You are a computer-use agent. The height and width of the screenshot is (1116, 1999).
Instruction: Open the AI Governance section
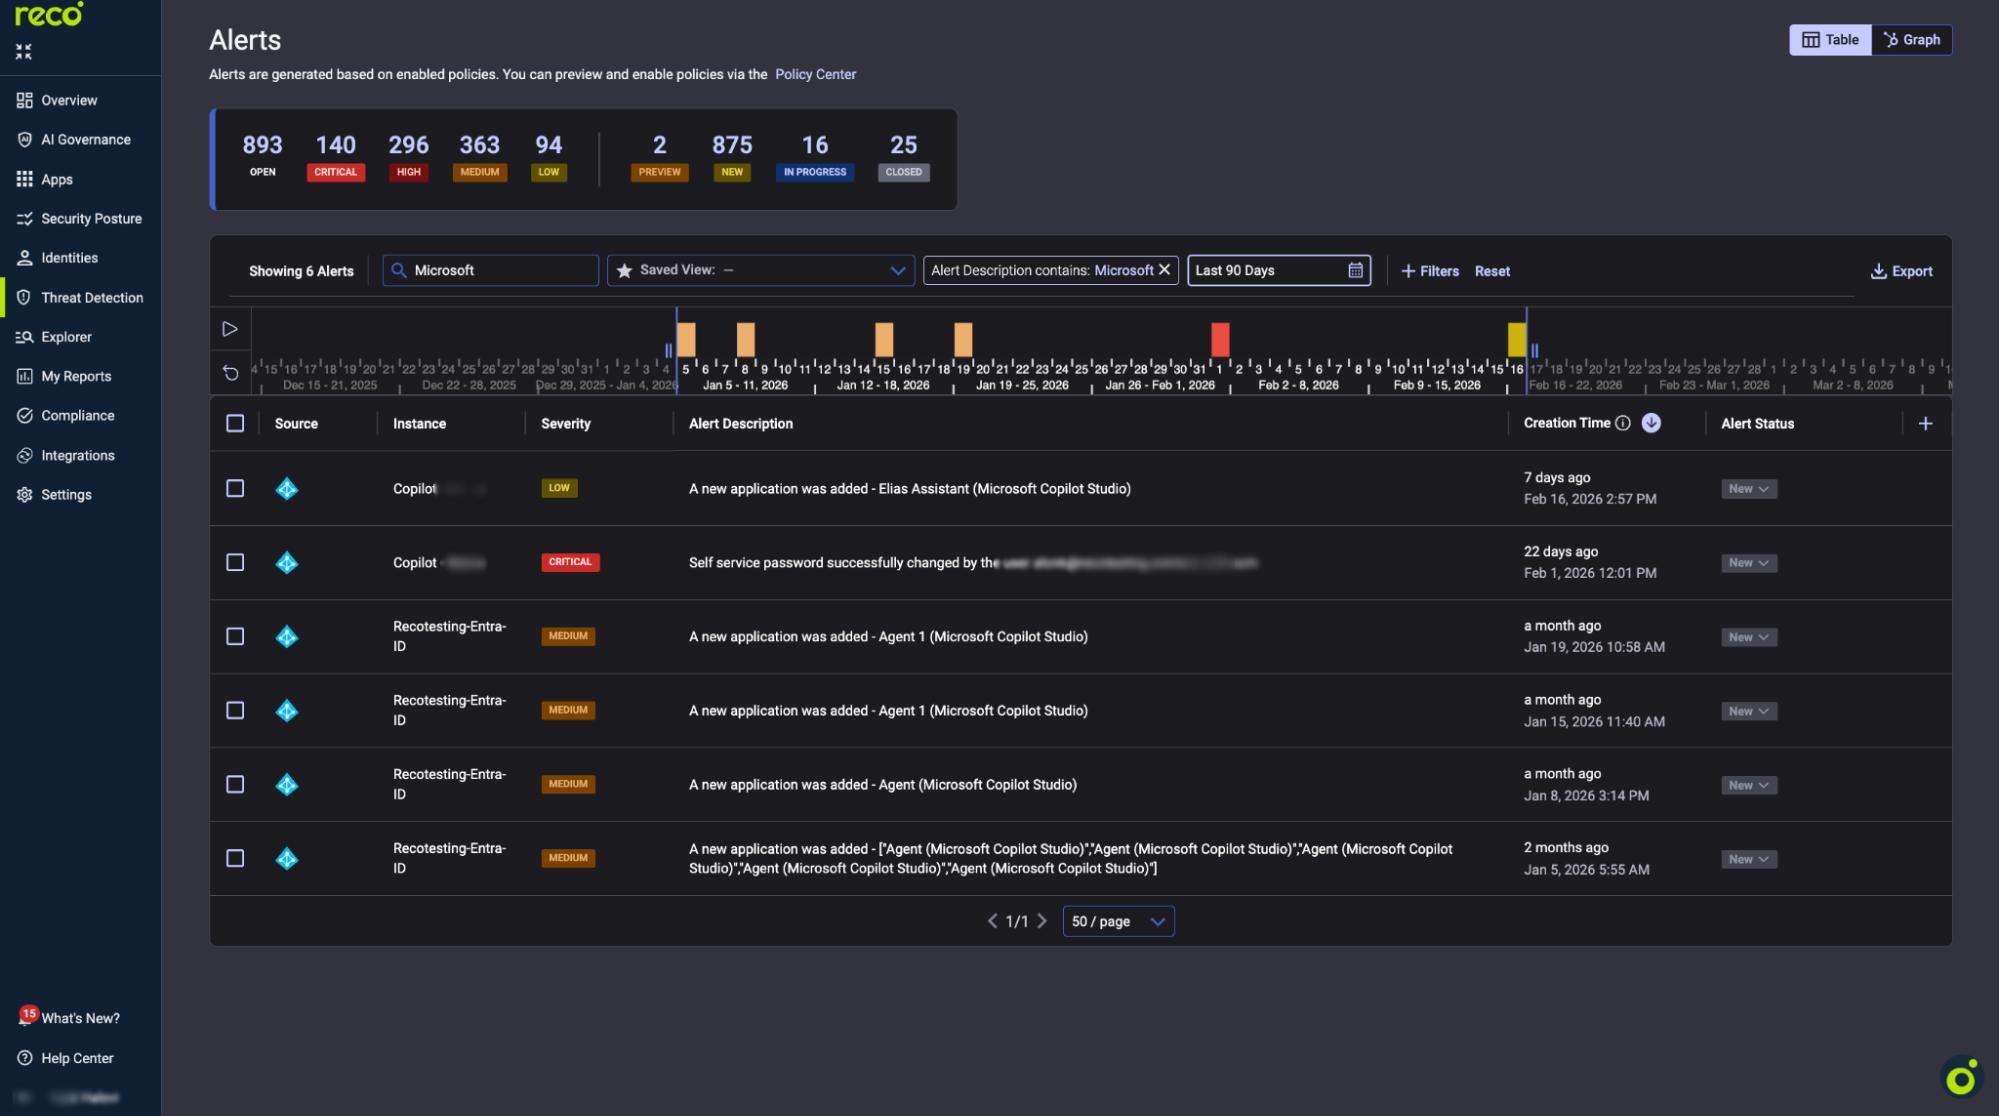85,139
